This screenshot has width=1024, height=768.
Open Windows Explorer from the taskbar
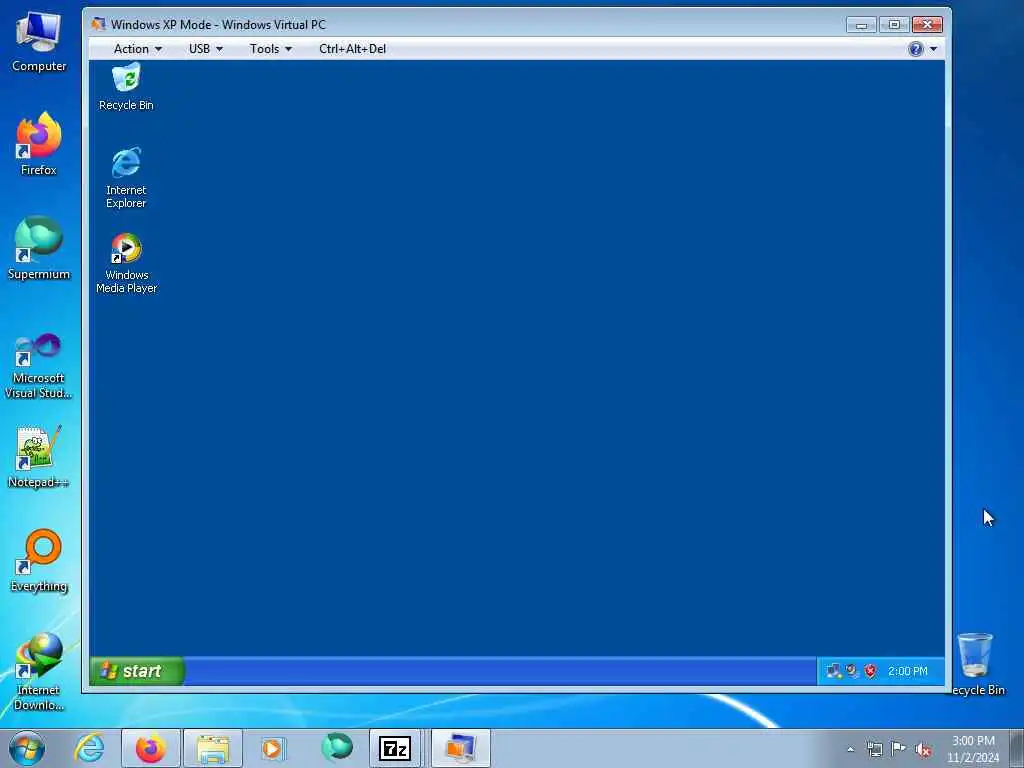(213, 748)
